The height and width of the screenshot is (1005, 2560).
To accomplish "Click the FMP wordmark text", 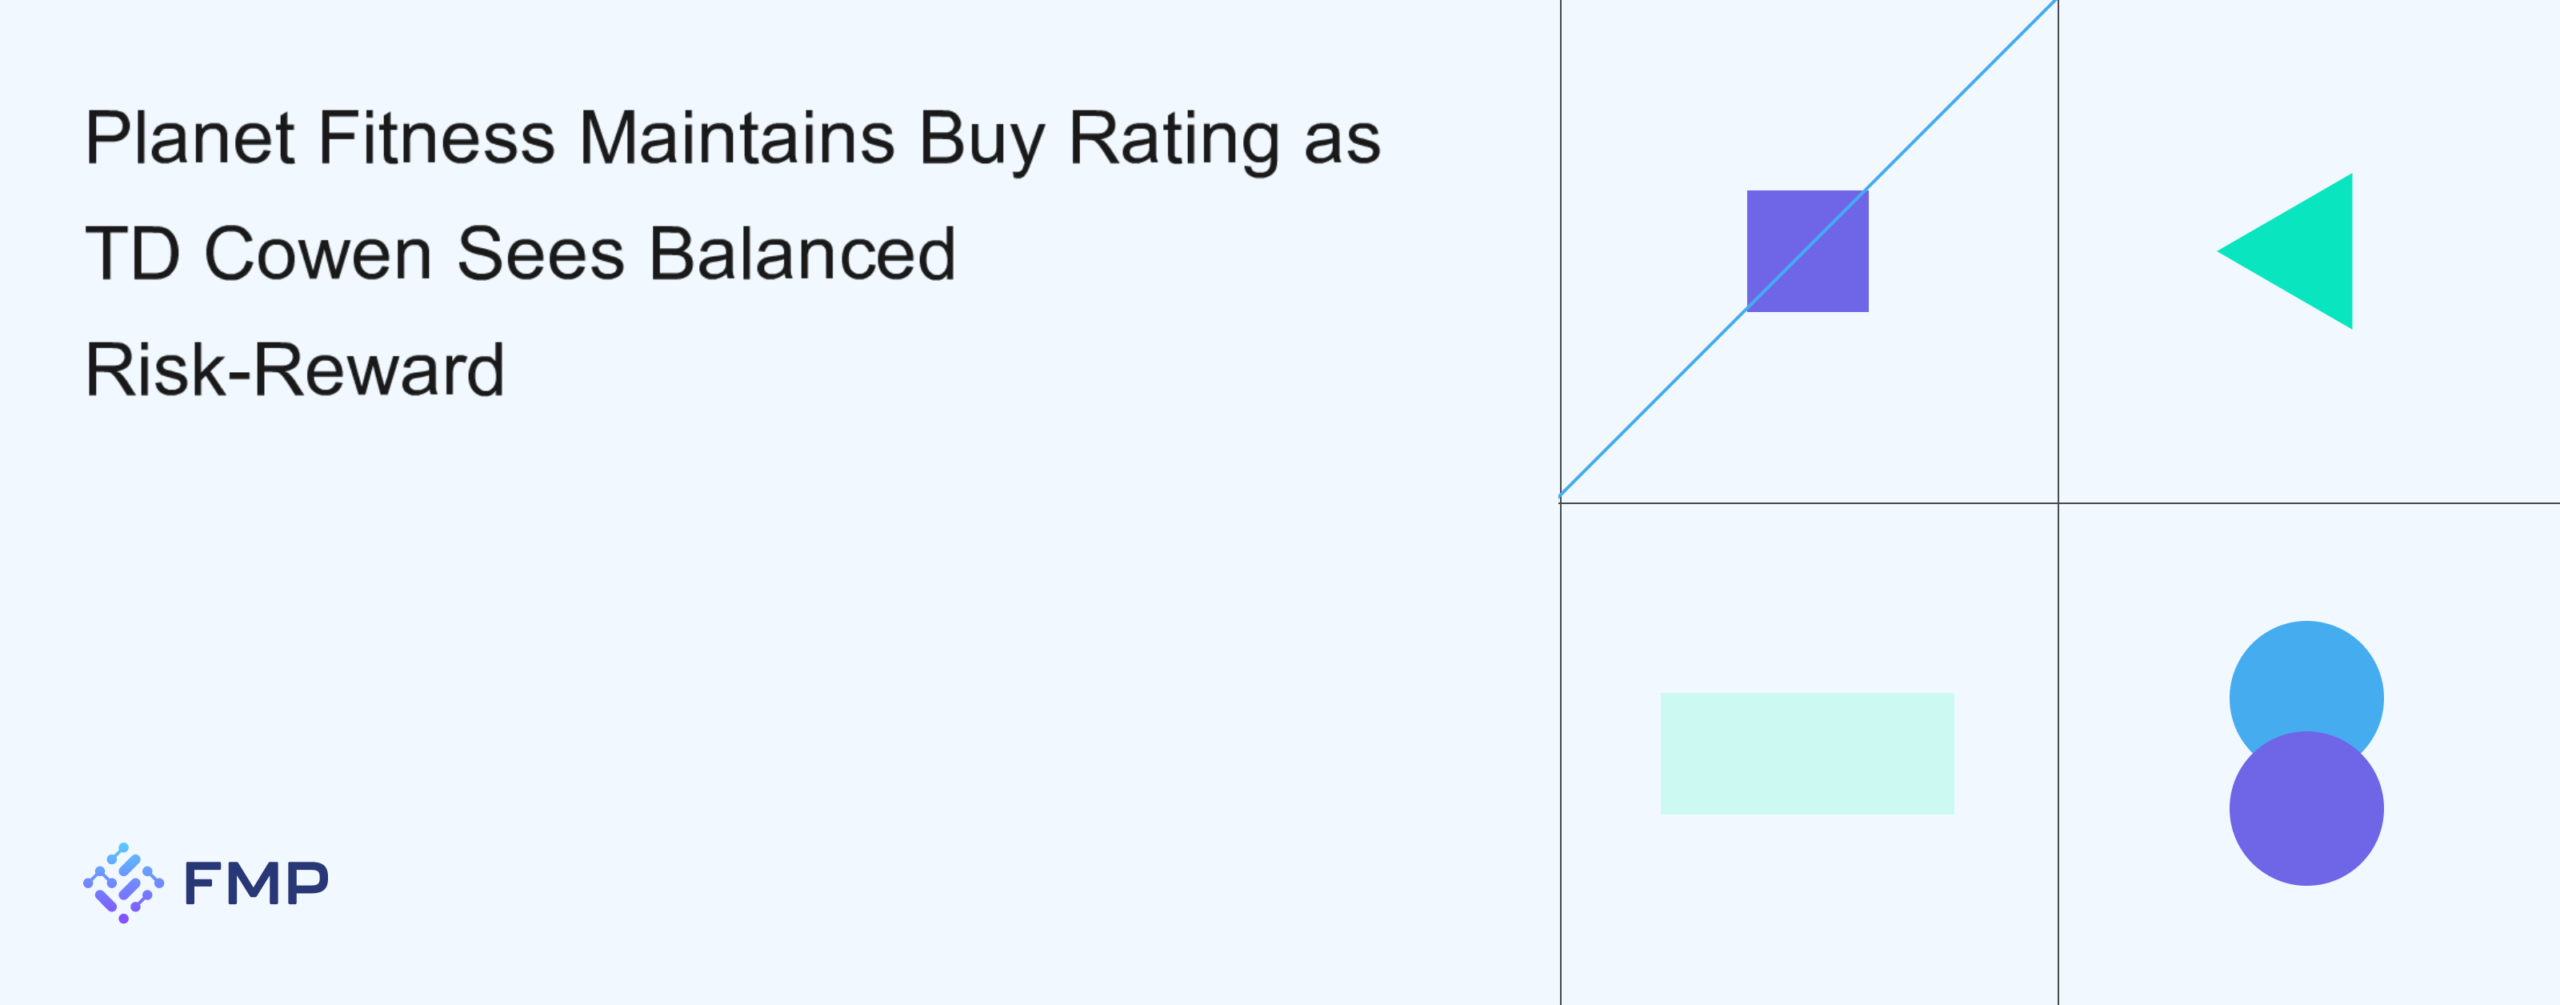I will (256, 884).
